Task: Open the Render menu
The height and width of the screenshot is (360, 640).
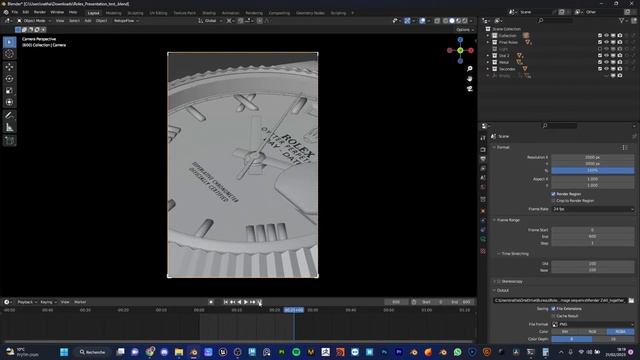Action: (40, 12)
